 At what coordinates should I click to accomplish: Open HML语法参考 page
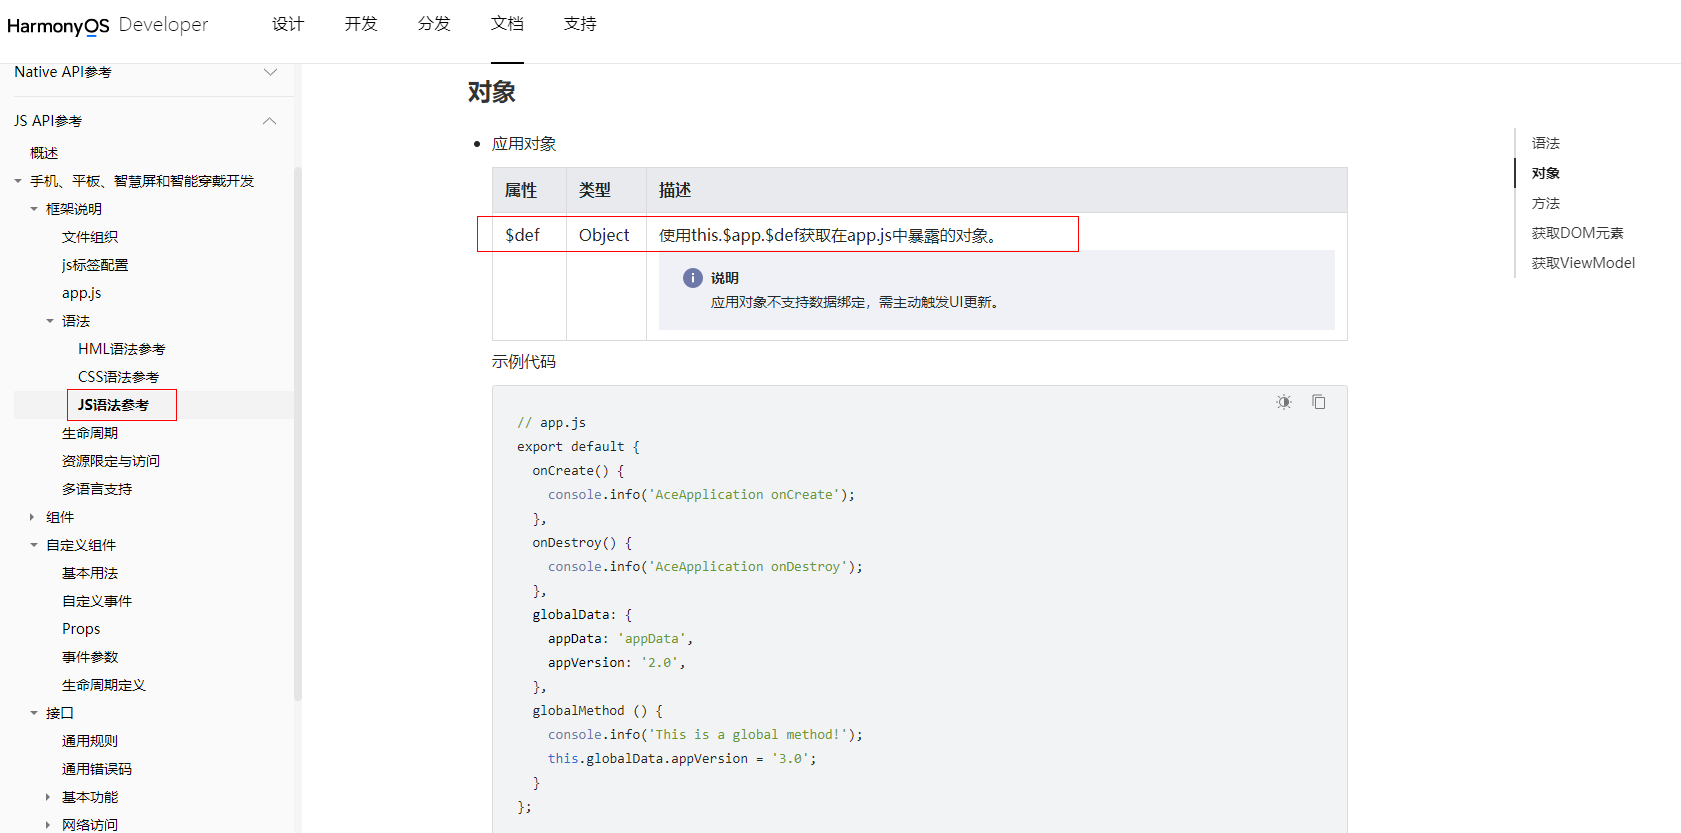tap(122, 349)
